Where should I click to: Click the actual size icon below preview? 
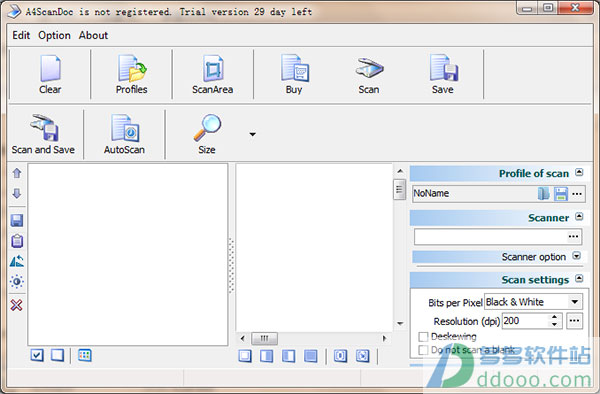[340, 356]
